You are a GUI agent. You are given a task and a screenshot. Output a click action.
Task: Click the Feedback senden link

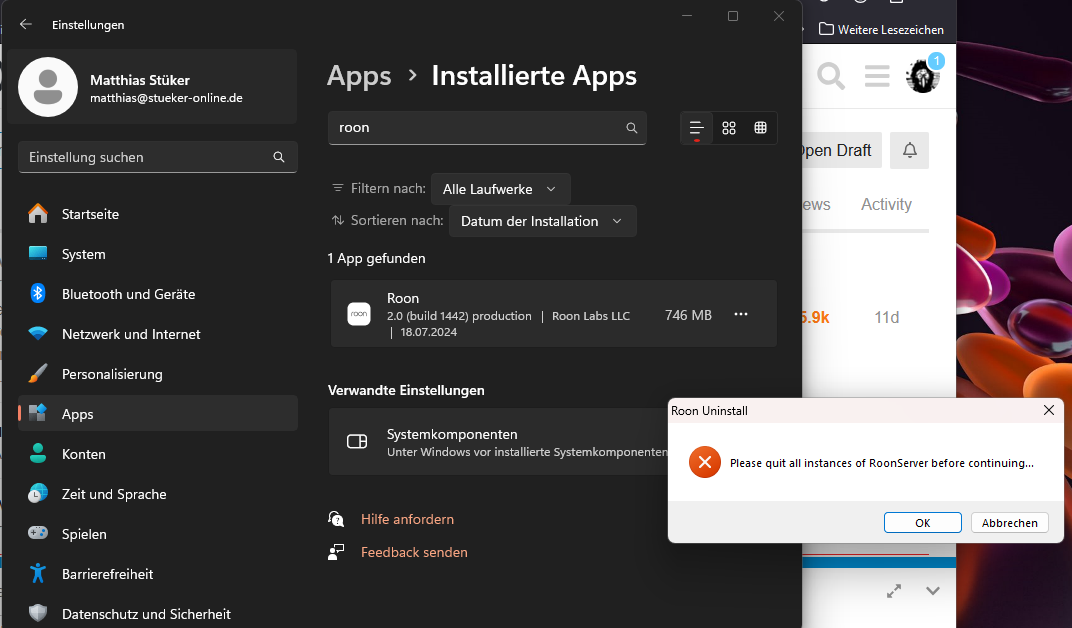tap(414, 552)
